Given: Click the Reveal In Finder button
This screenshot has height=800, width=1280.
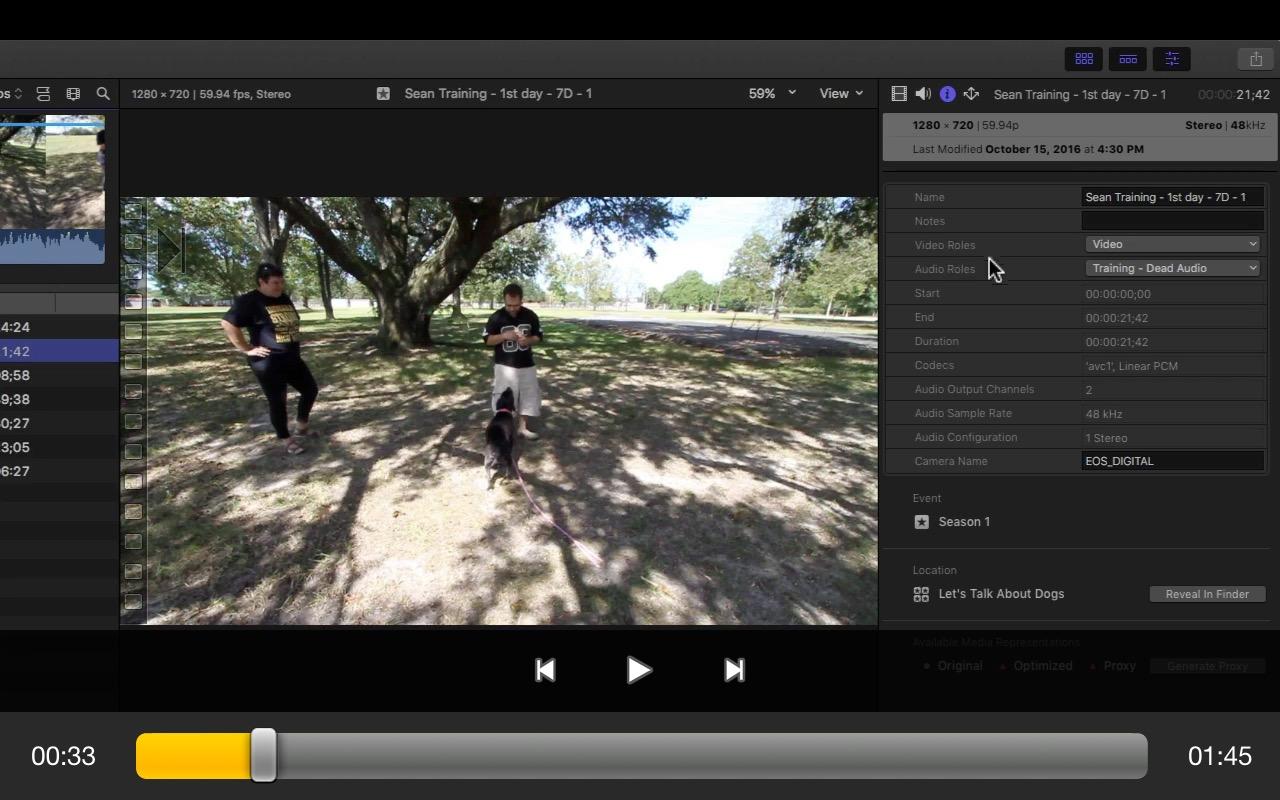Looking at the screenshot, I should 1207,594.
